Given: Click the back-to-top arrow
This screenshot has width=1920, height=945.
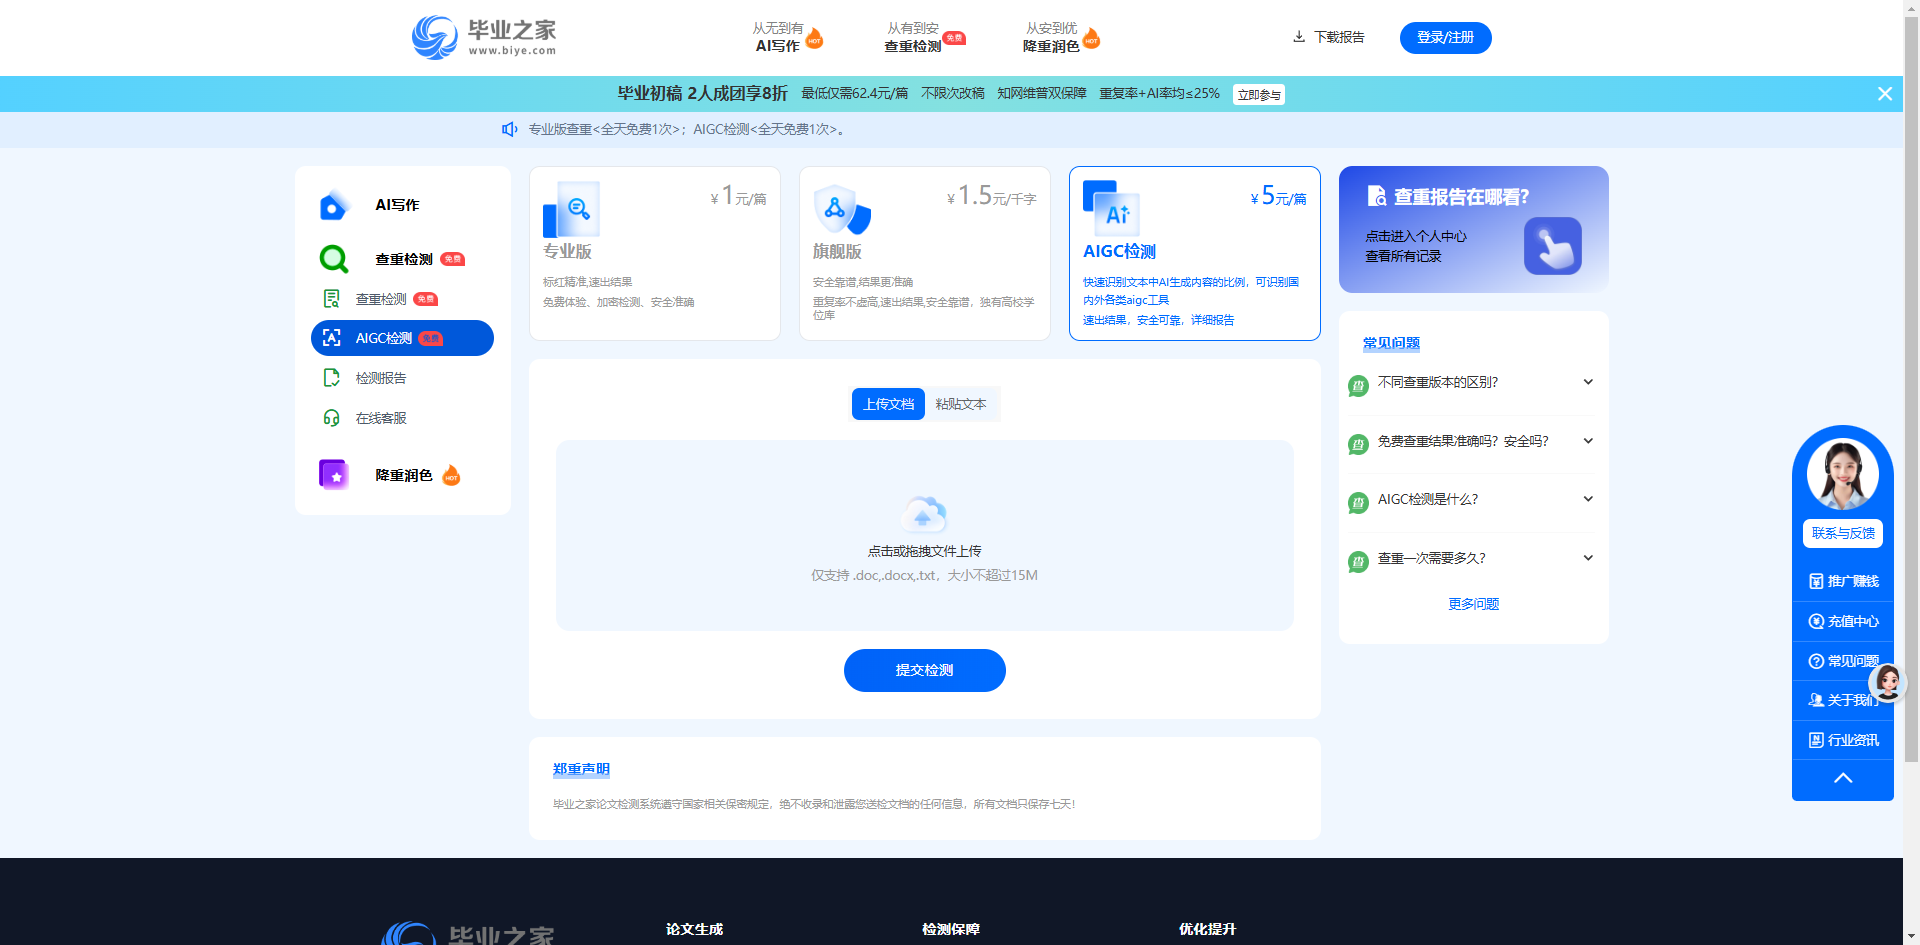Looking at the screenshot, I should (x=1843, y=779).
